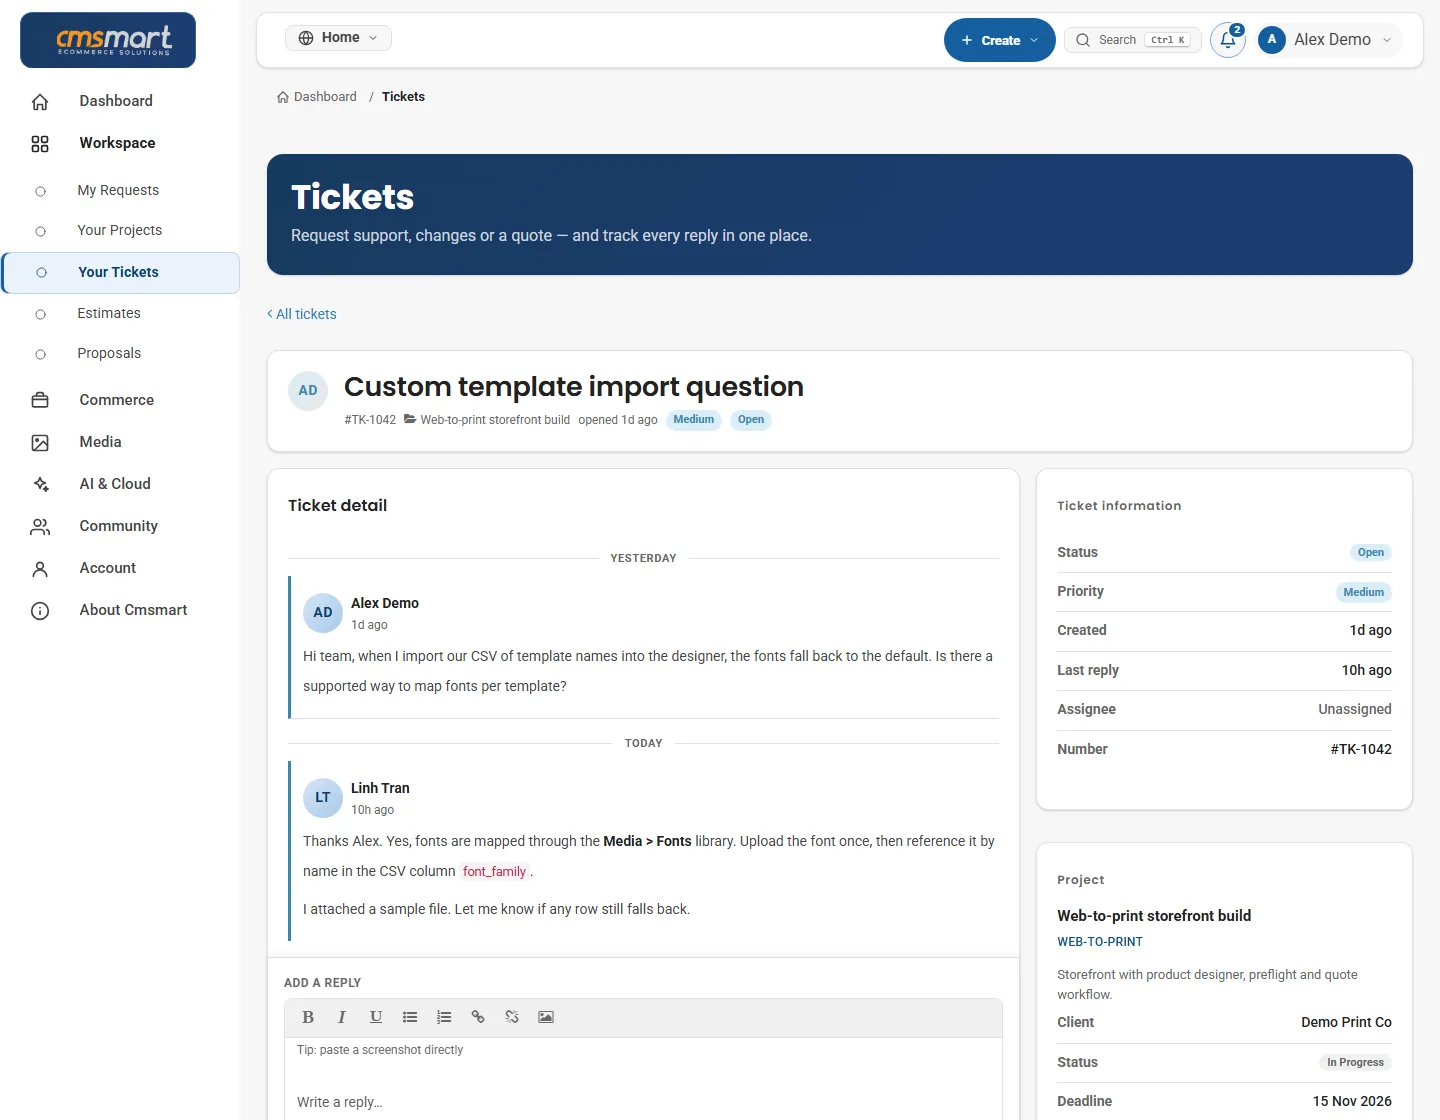Click the notification bell icon
This screenshot has height=1120, width=1440.
pyautogui.click(x=1228, y=40)
